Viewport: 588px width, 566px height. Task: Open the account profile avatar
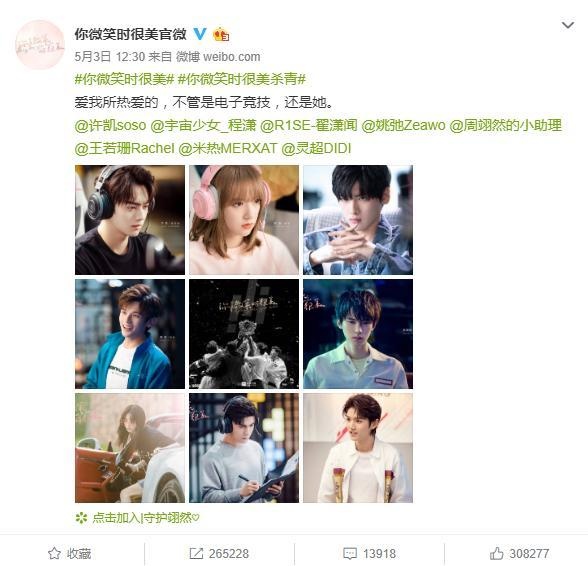(40, 45)
